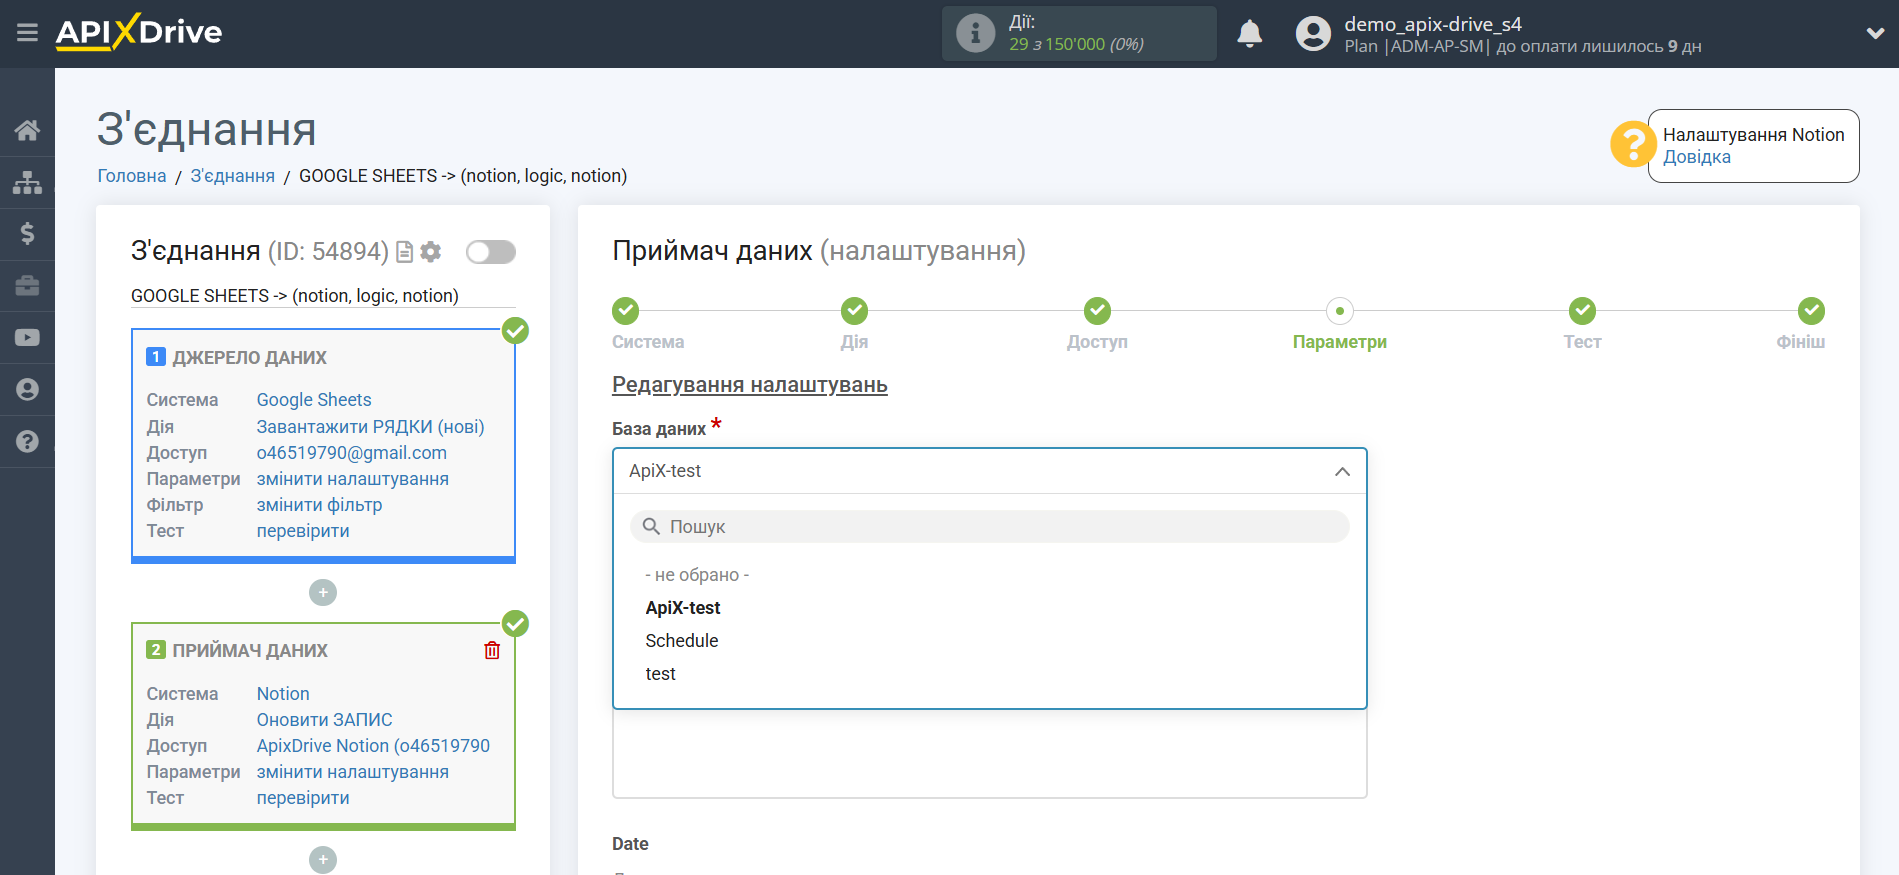This screenshot has width=1899, height=875.
Task: Open help question sidebar icon
Action: click(x=27, y=442)
